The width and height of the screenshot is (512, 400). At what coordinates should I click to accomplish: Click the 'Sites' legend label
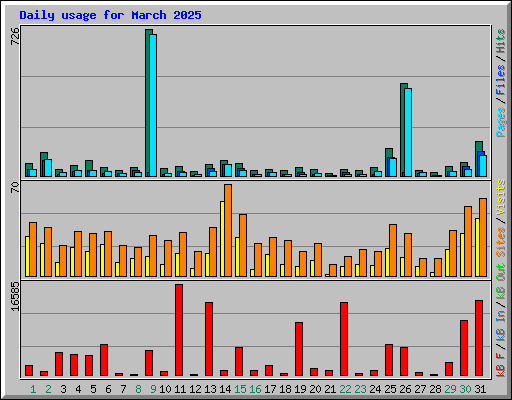point(501,242)
